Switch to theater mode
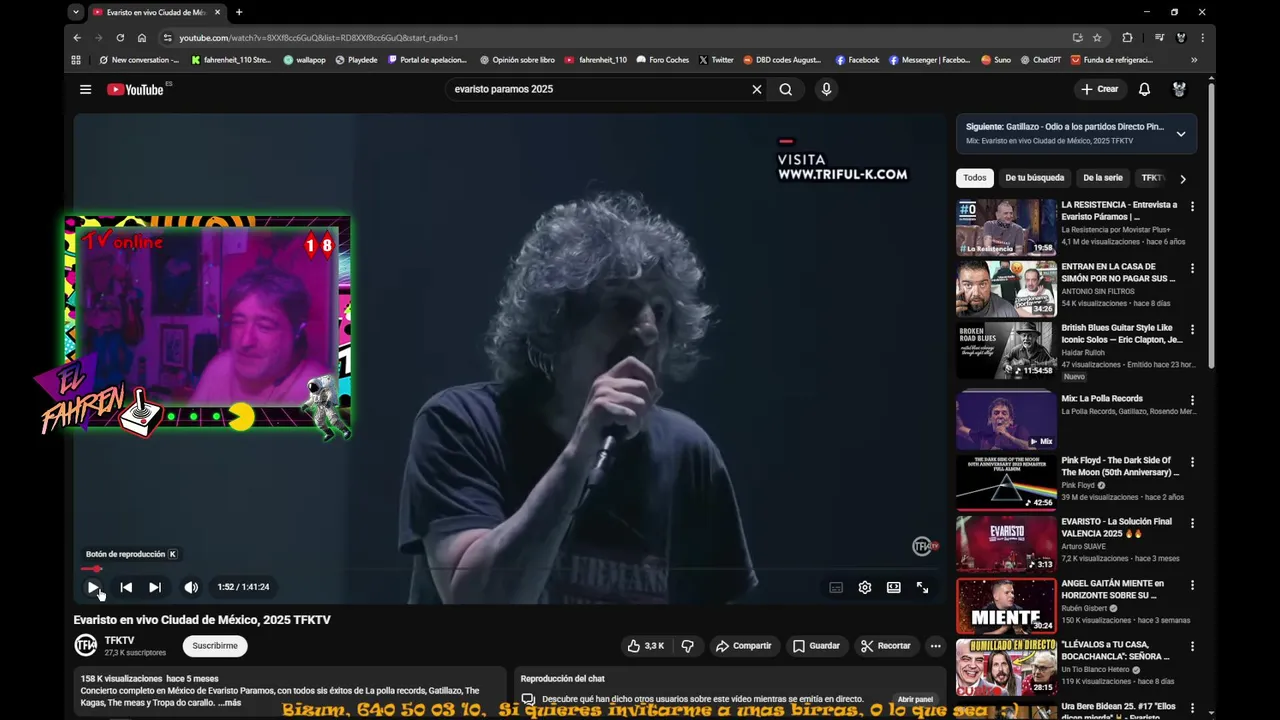The width and height of the screenshot is (1280, 720). tap(893, 587)
